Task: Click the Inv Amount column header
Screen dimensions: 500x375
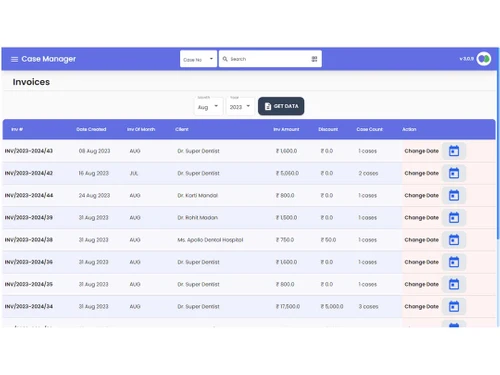Action: (286, 129)
